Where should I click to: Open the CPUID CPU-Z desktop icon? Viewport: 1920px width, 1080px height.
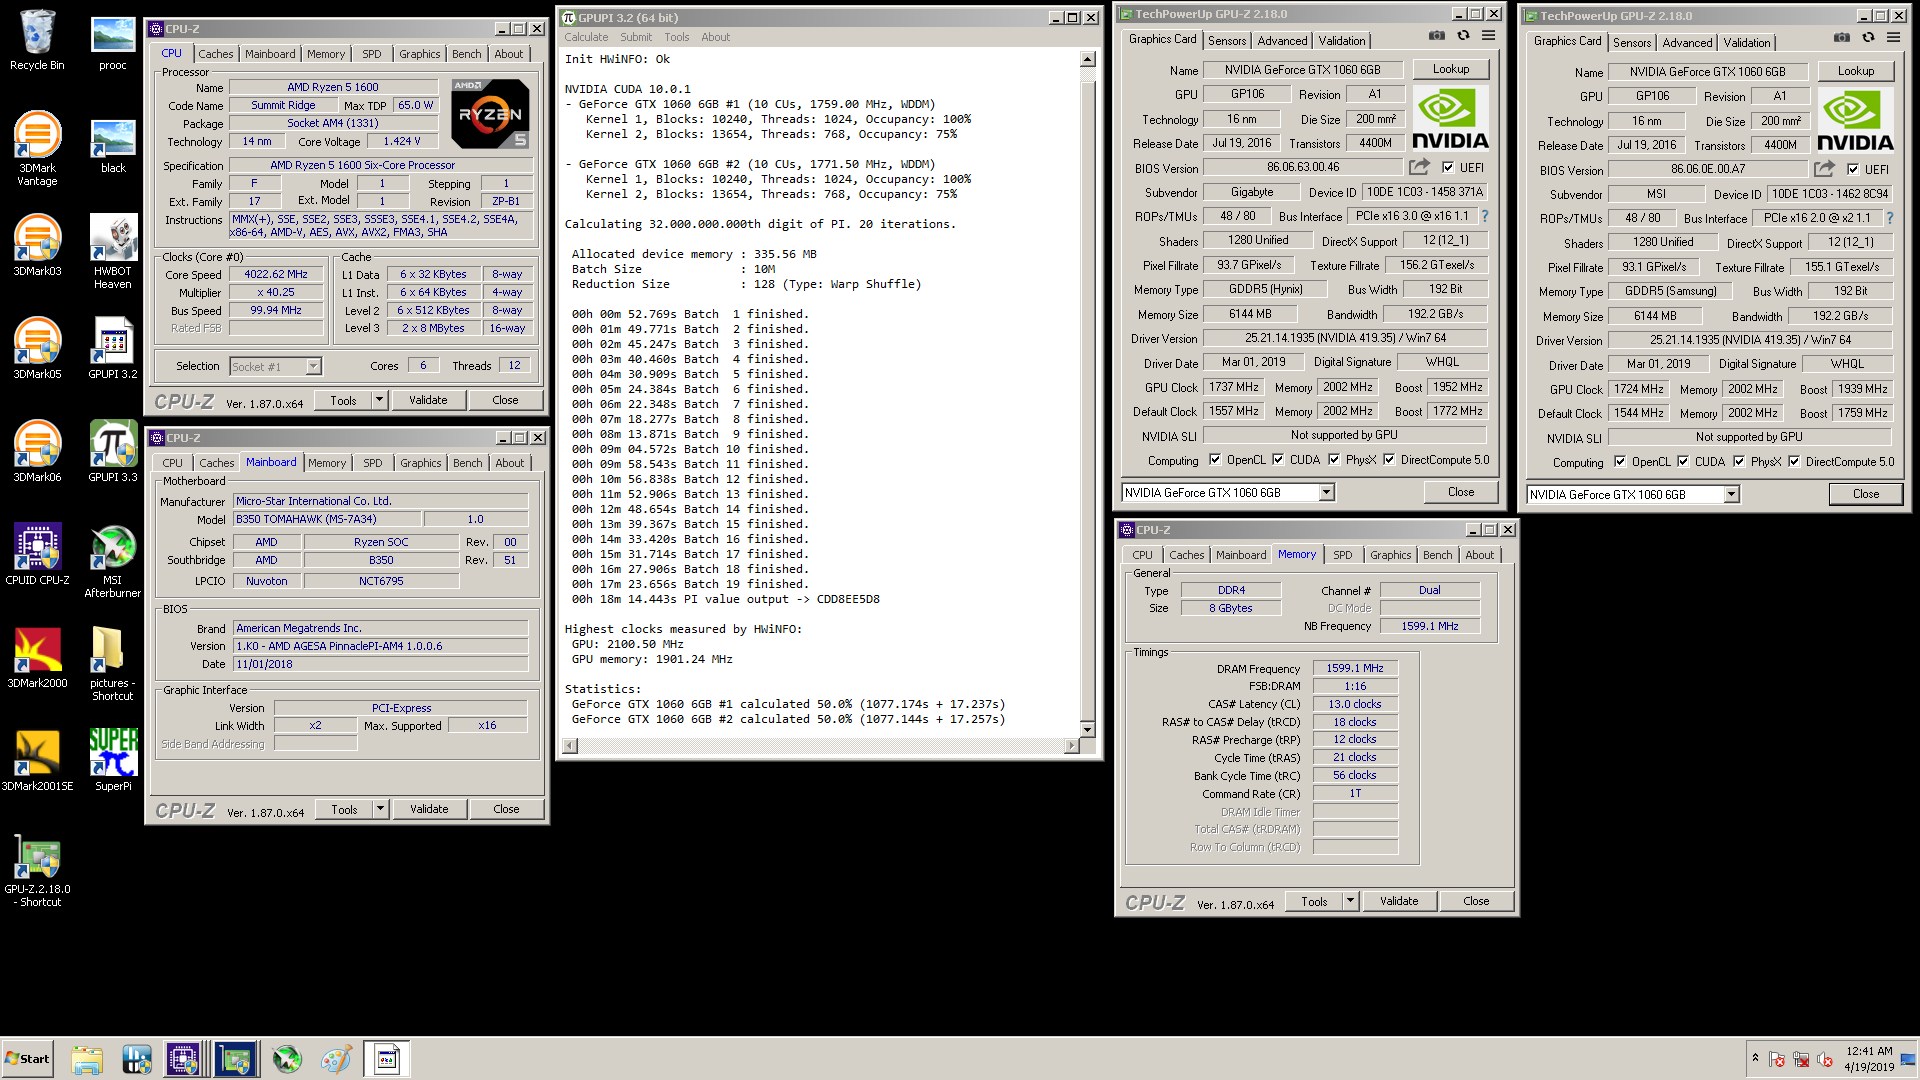(37, 555)
